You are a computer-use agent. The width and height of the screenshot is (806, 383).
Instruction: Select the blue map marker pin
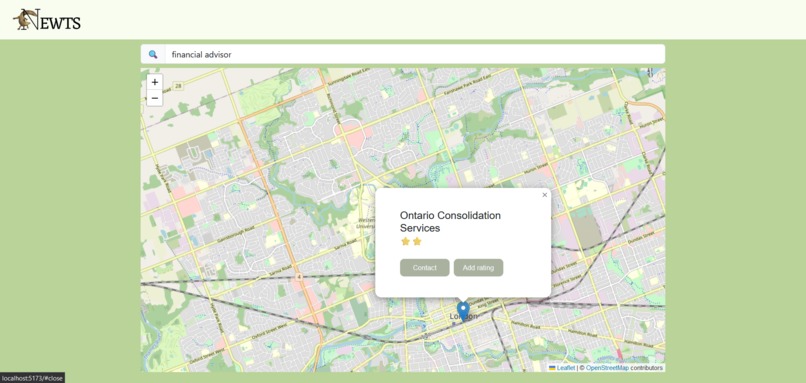[463, 312]
